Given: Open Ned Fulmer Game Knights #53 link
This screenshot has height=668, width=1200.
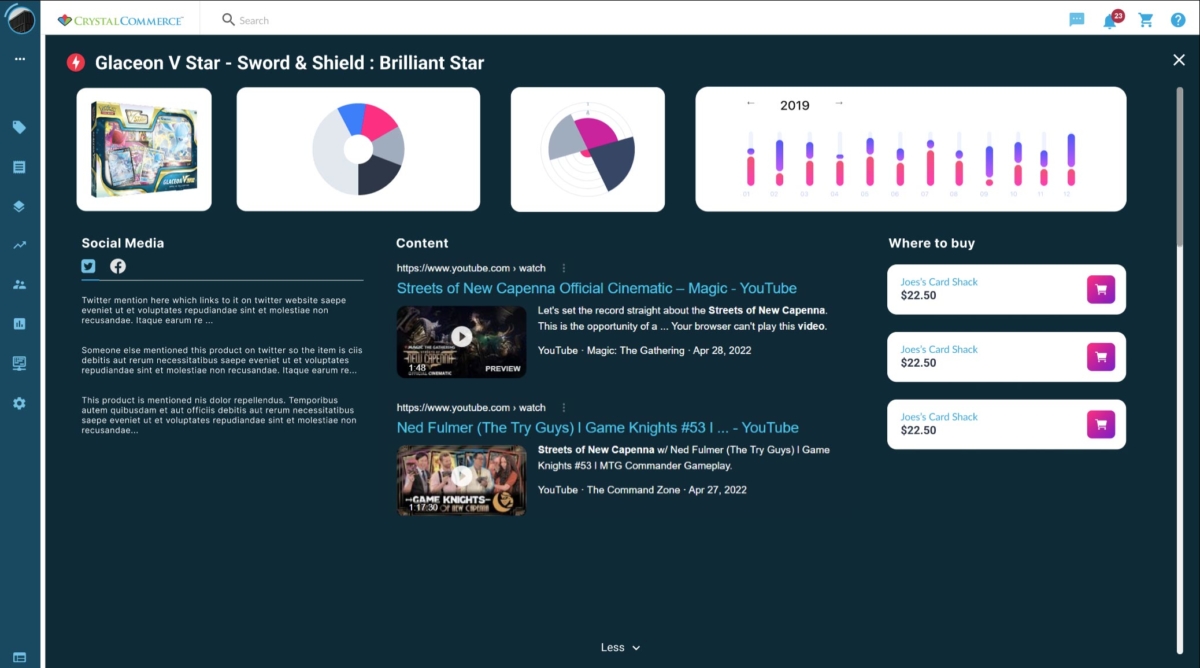Looking at the screenshot, I should [x=598, y=428].
